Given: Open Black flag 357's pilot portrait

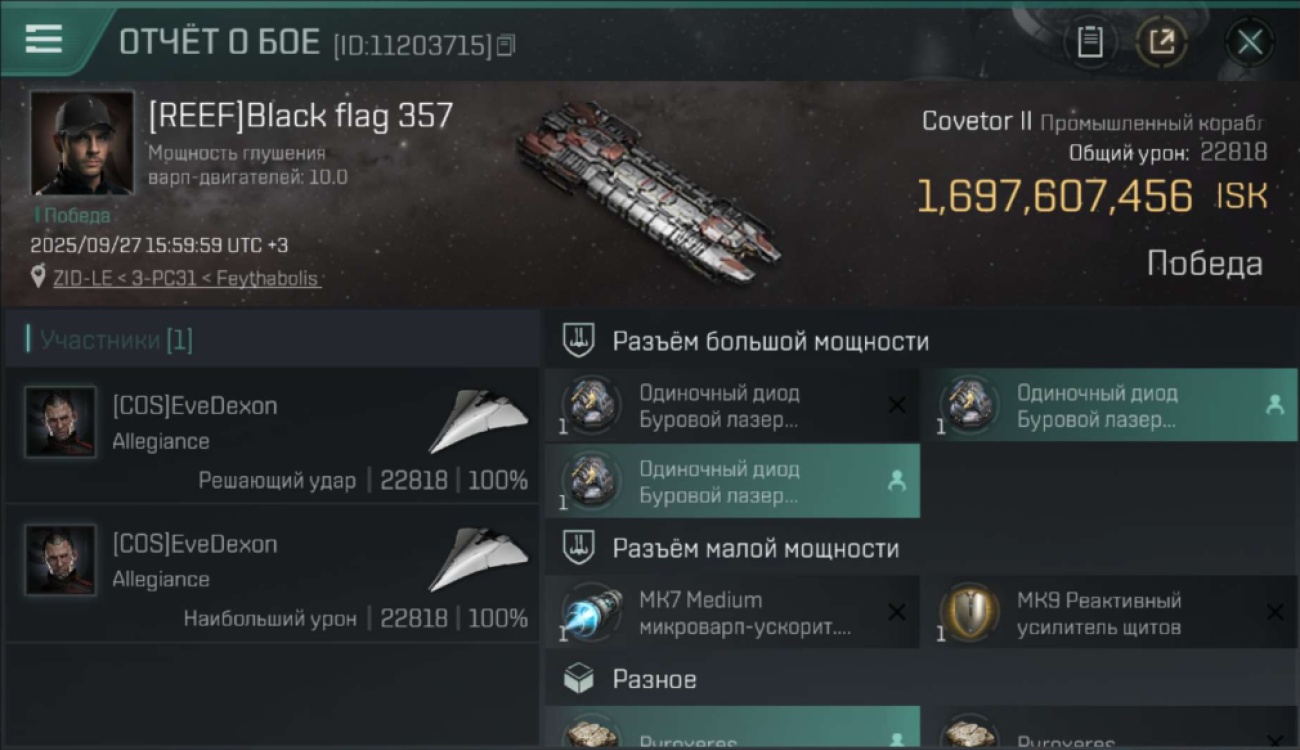Looking at the screenshot, I should click(x=82, y=143).
